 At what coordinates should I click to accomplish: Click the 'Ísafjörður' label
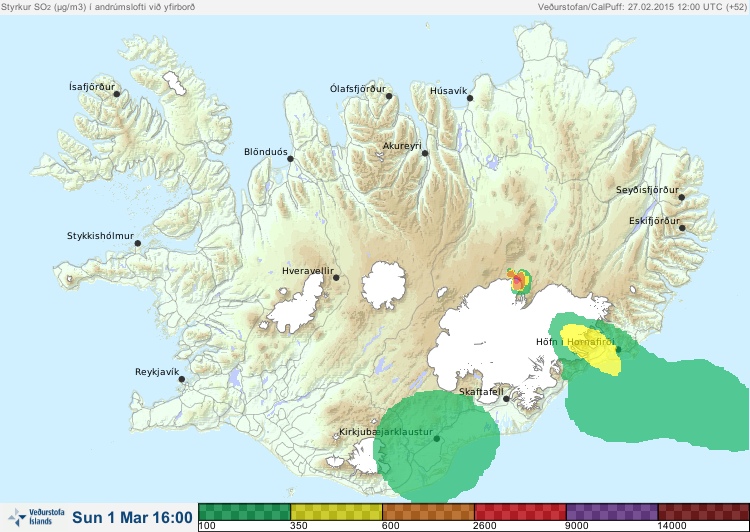click(x=92, y=87)
